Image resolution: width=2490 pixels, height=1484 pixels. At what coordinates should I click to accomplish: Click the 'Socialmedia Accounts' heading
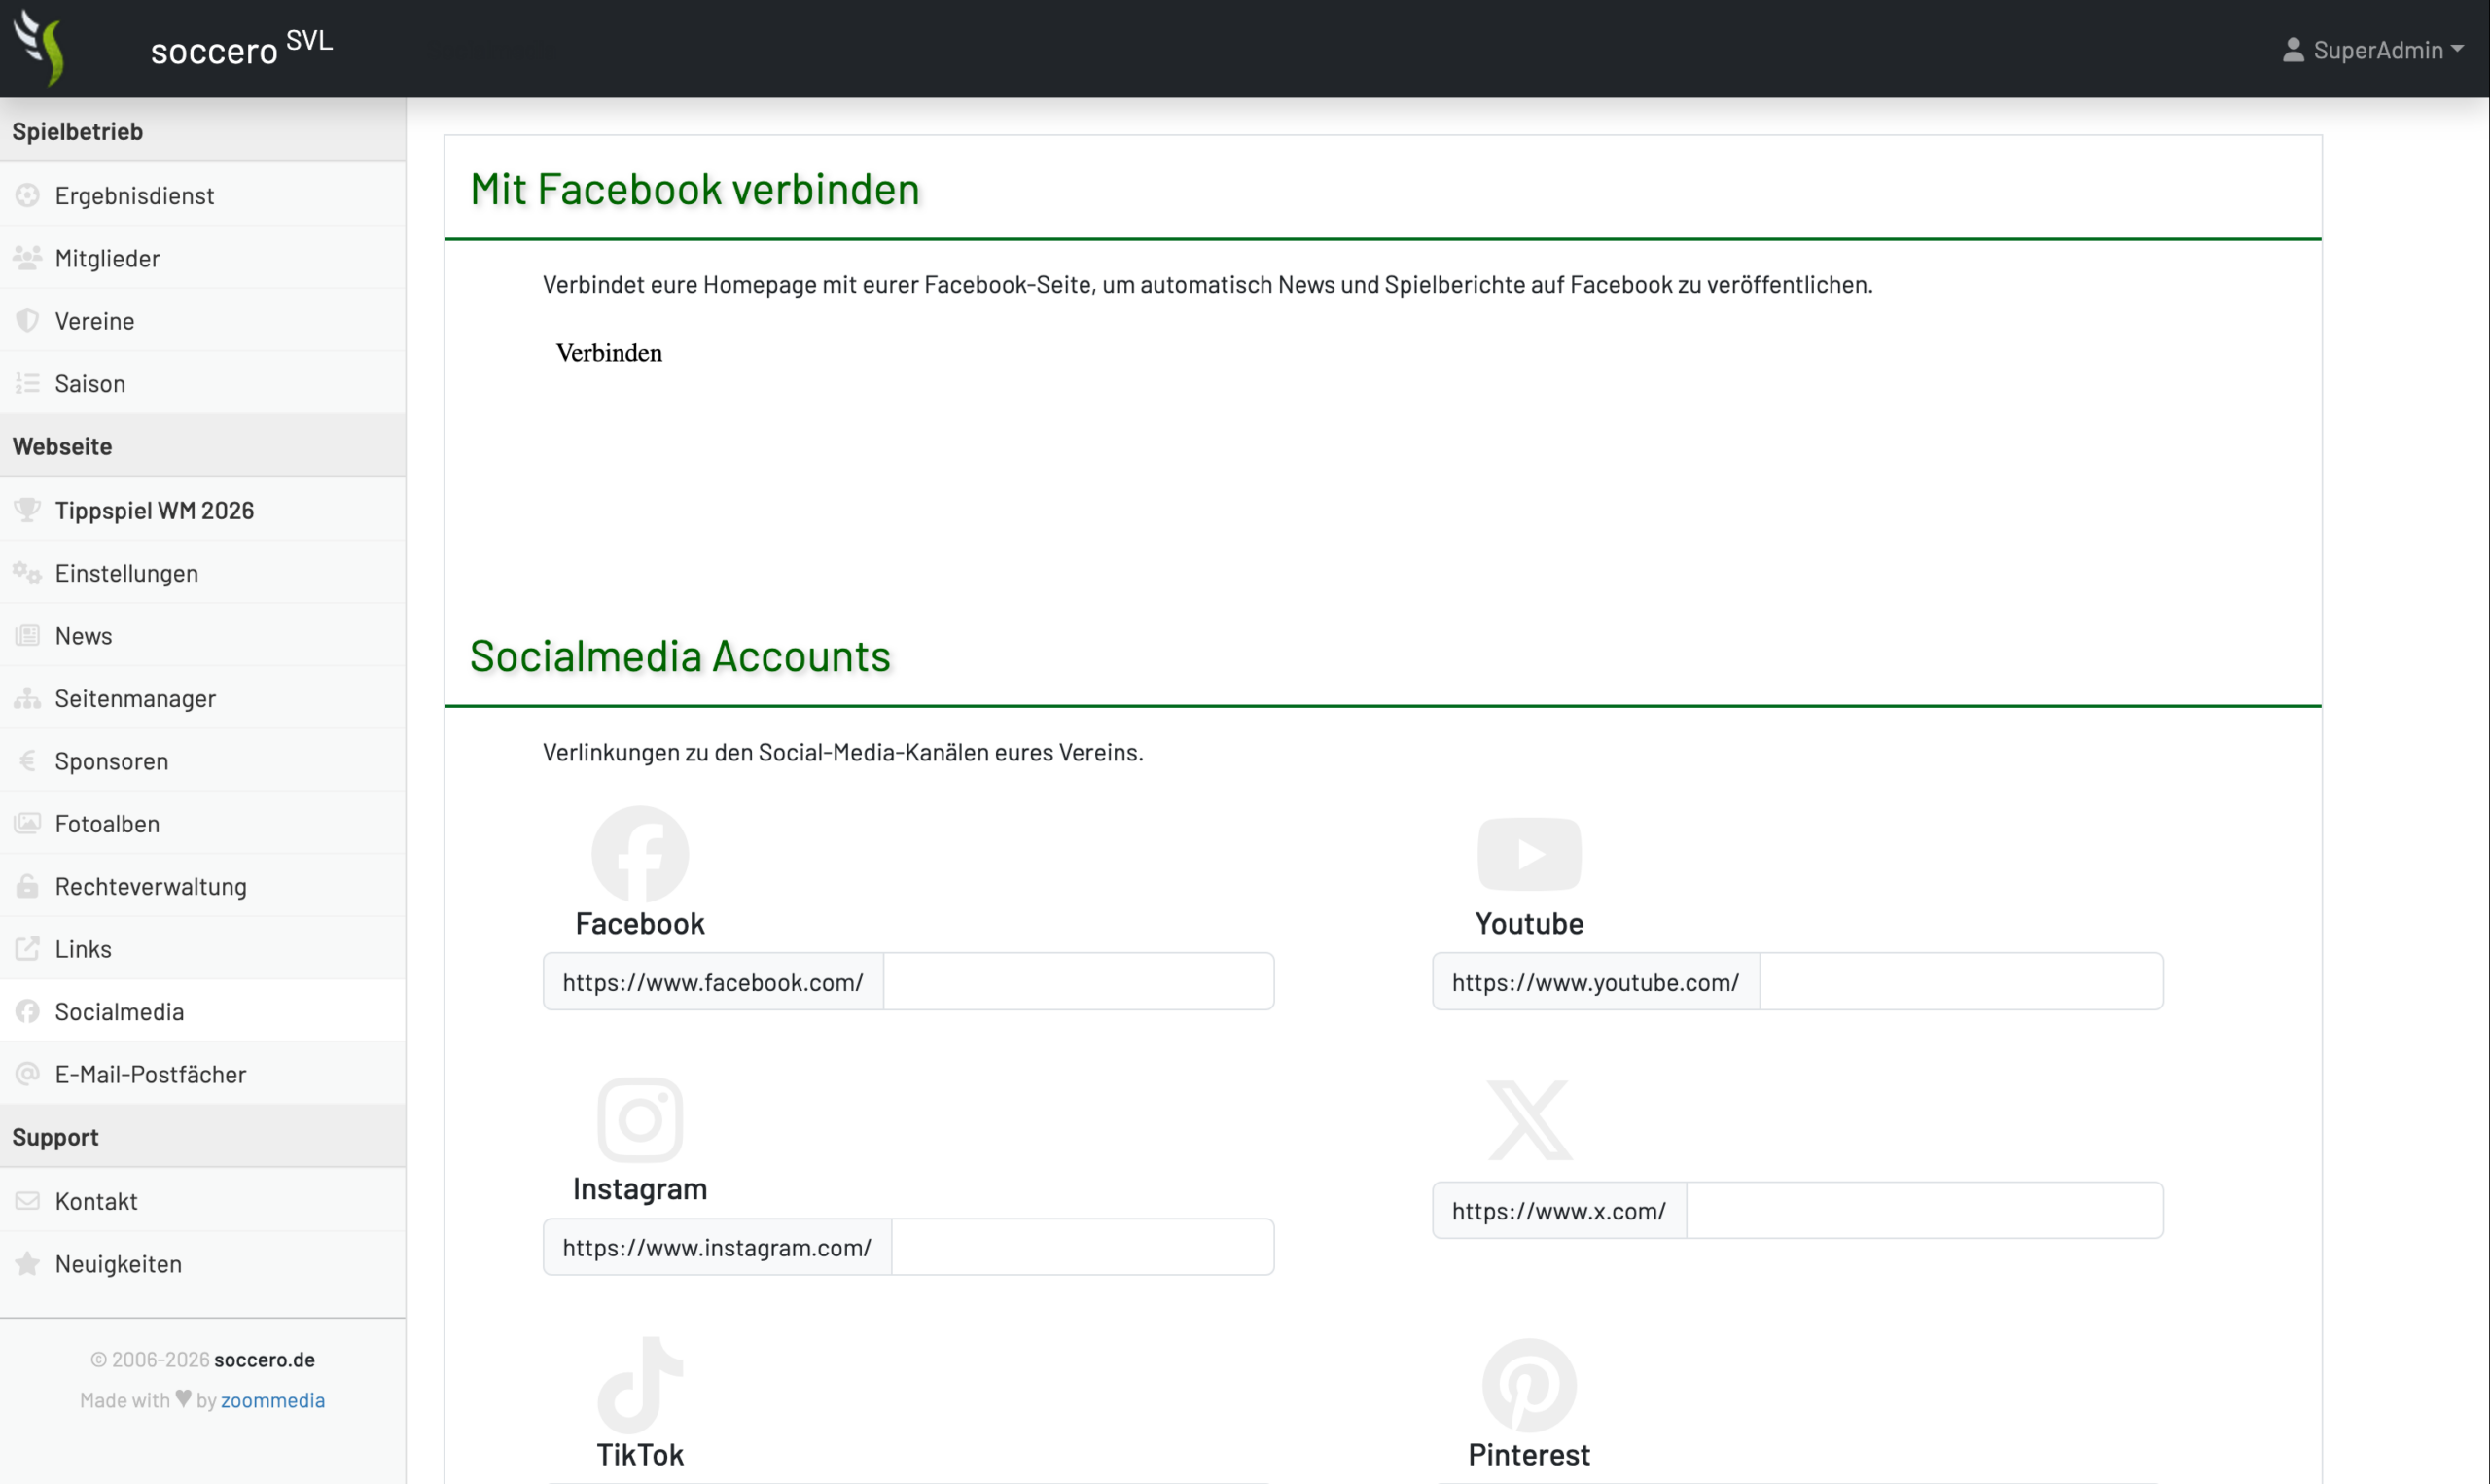coord(680,656)
